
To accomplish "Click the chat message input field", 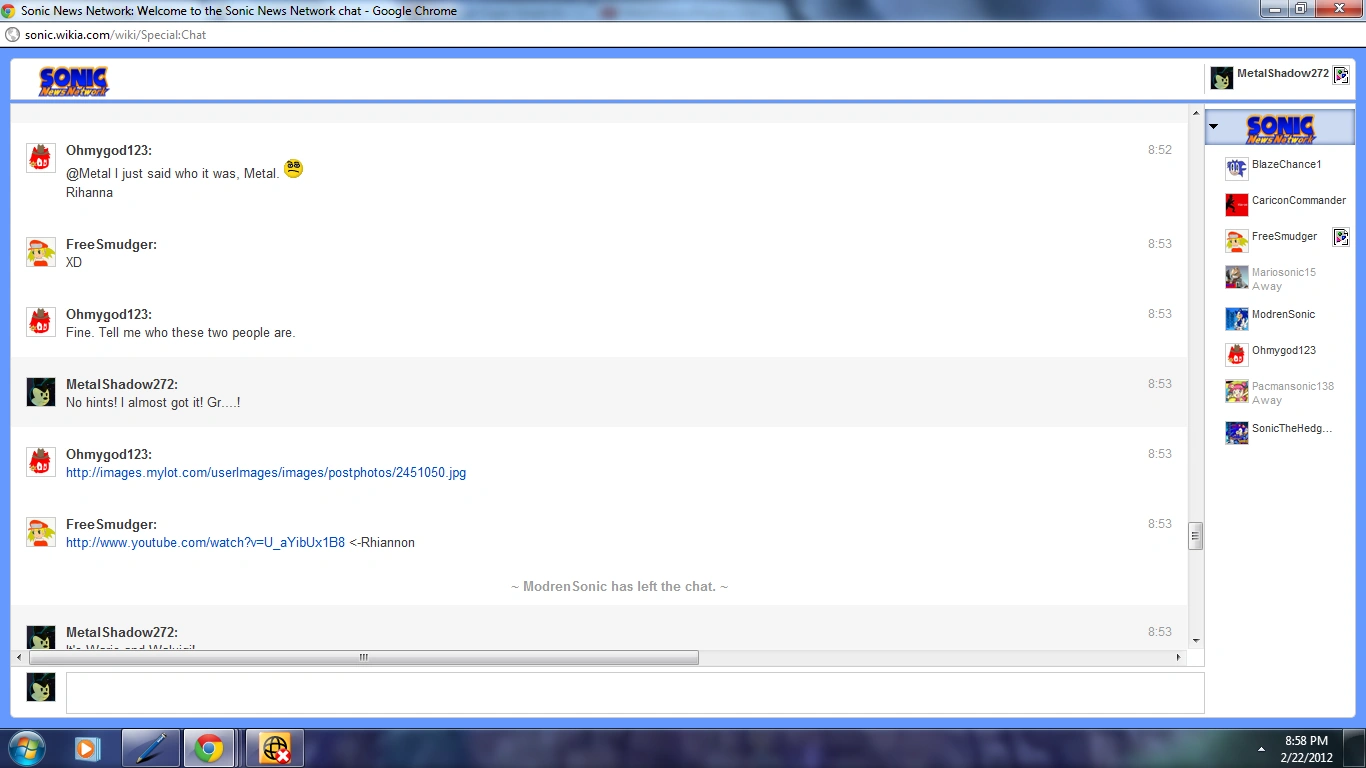I will 634,693.
